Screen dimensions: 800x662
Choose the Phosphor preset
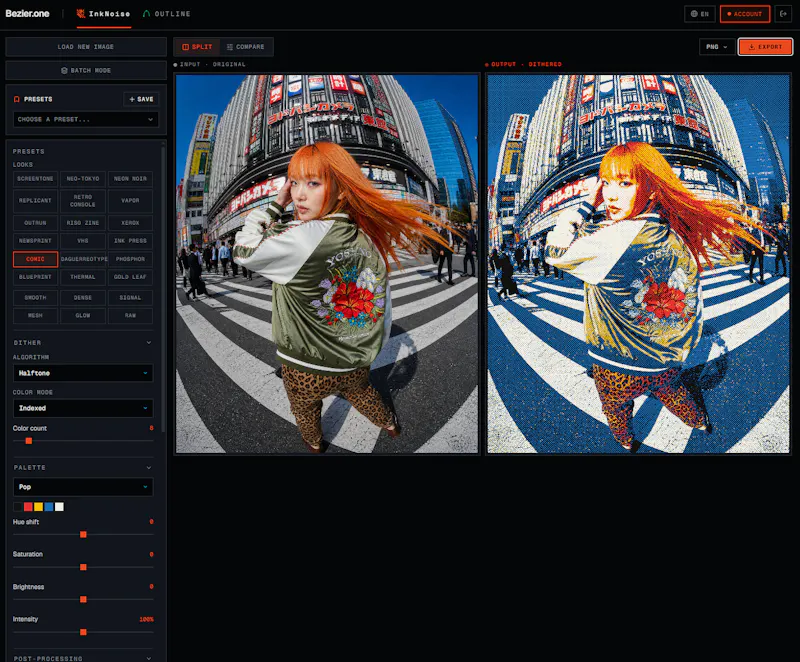tap(130, 259)
